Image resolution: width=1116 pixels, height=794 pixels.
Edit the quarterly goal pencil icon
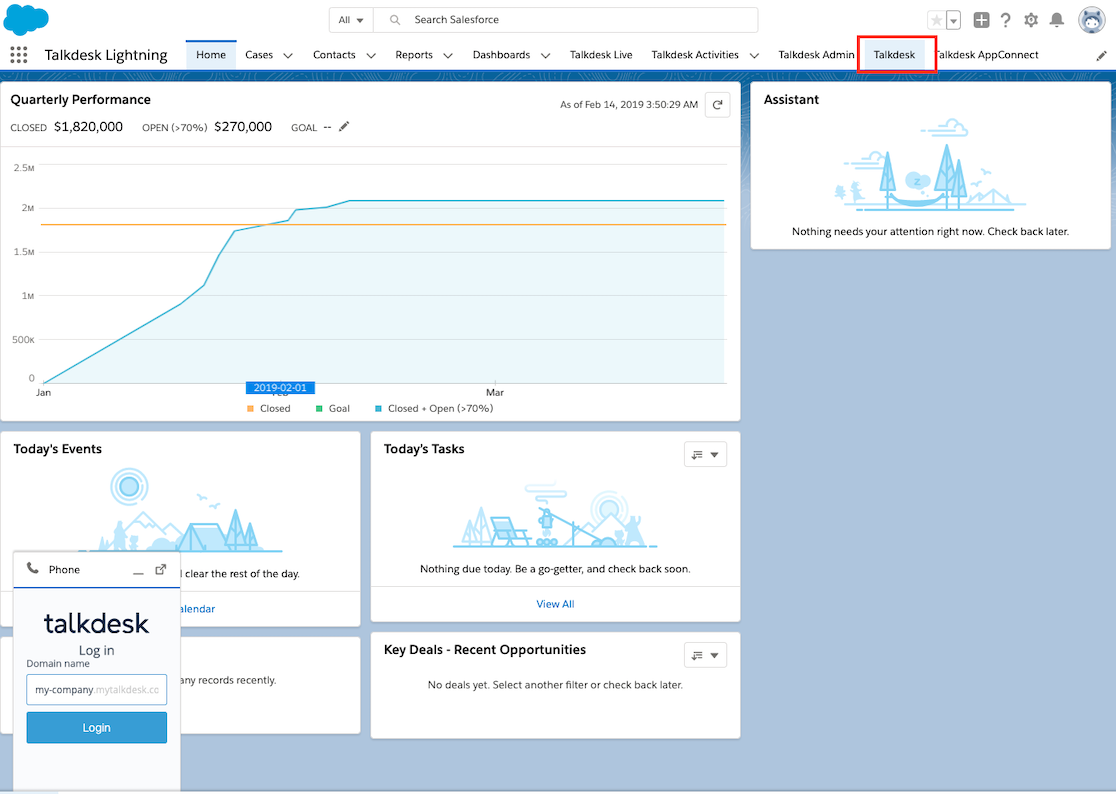[x=344, y=127]
